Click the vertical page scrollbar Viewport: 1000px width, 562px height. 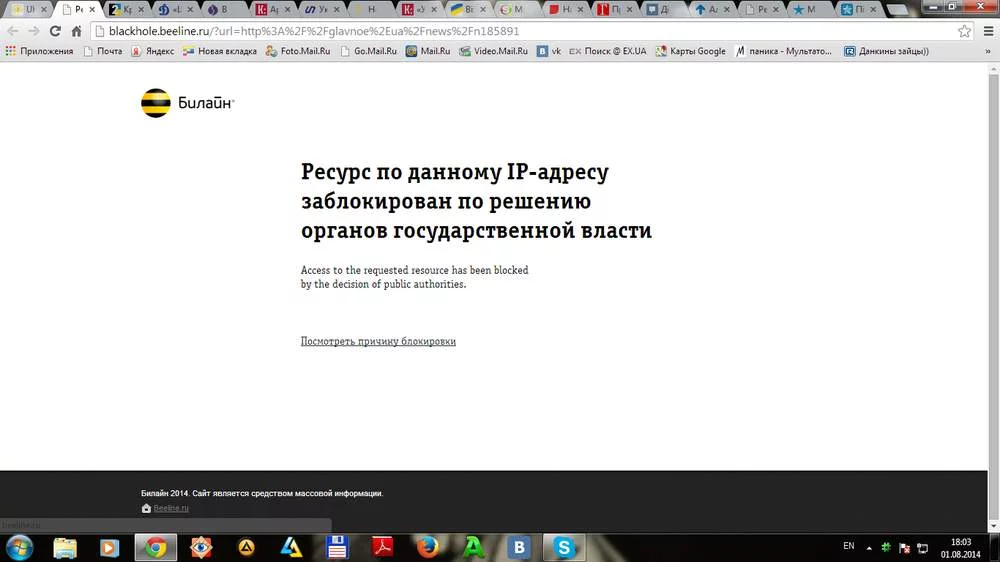click(993, 297)
